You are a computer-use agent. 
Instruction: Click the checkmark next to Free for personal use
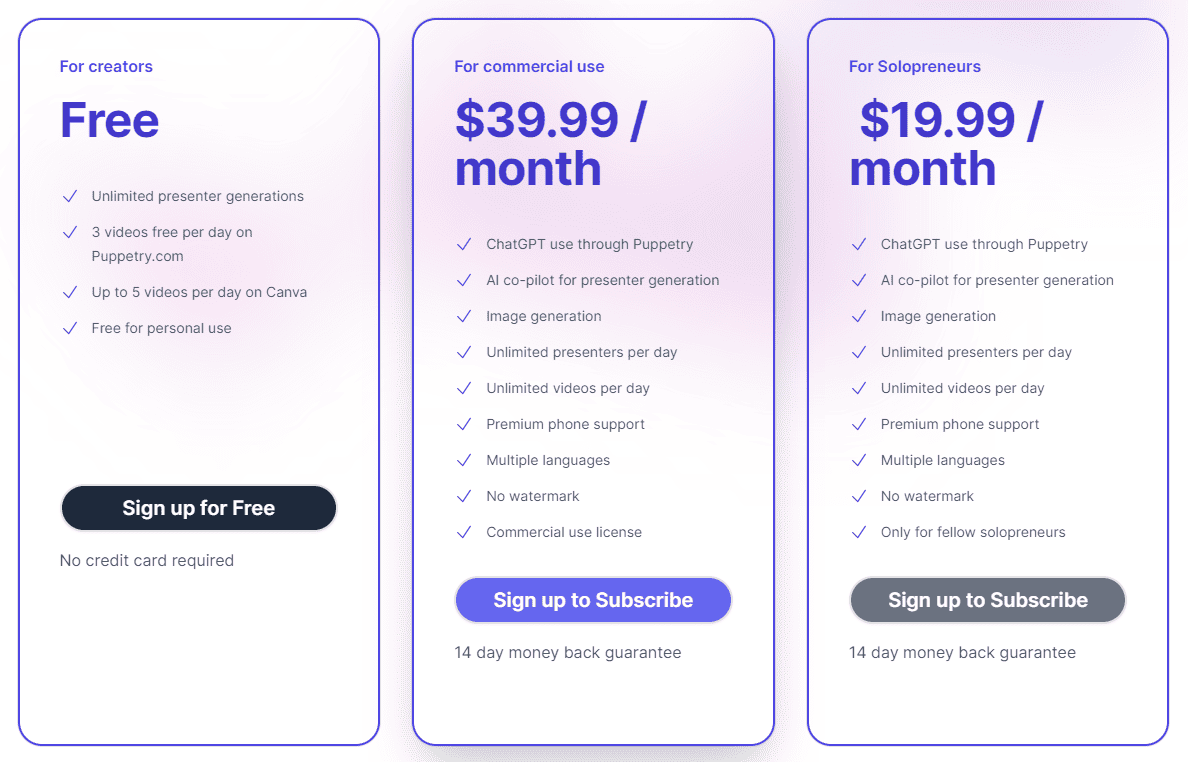coord(70,328)
